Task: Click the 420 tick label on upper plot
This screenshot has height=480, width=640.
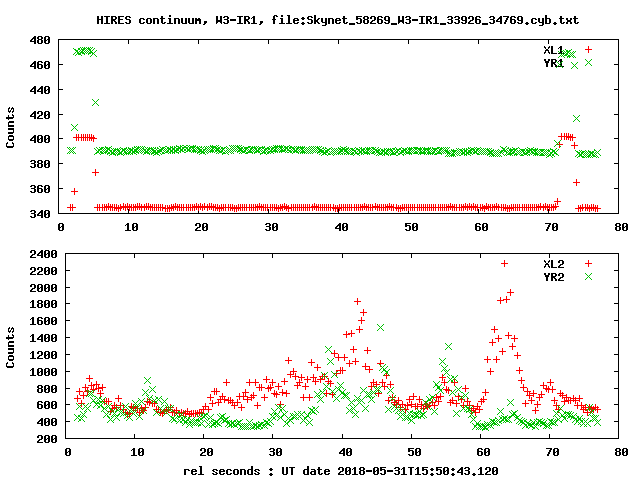Action: point(40,115)
